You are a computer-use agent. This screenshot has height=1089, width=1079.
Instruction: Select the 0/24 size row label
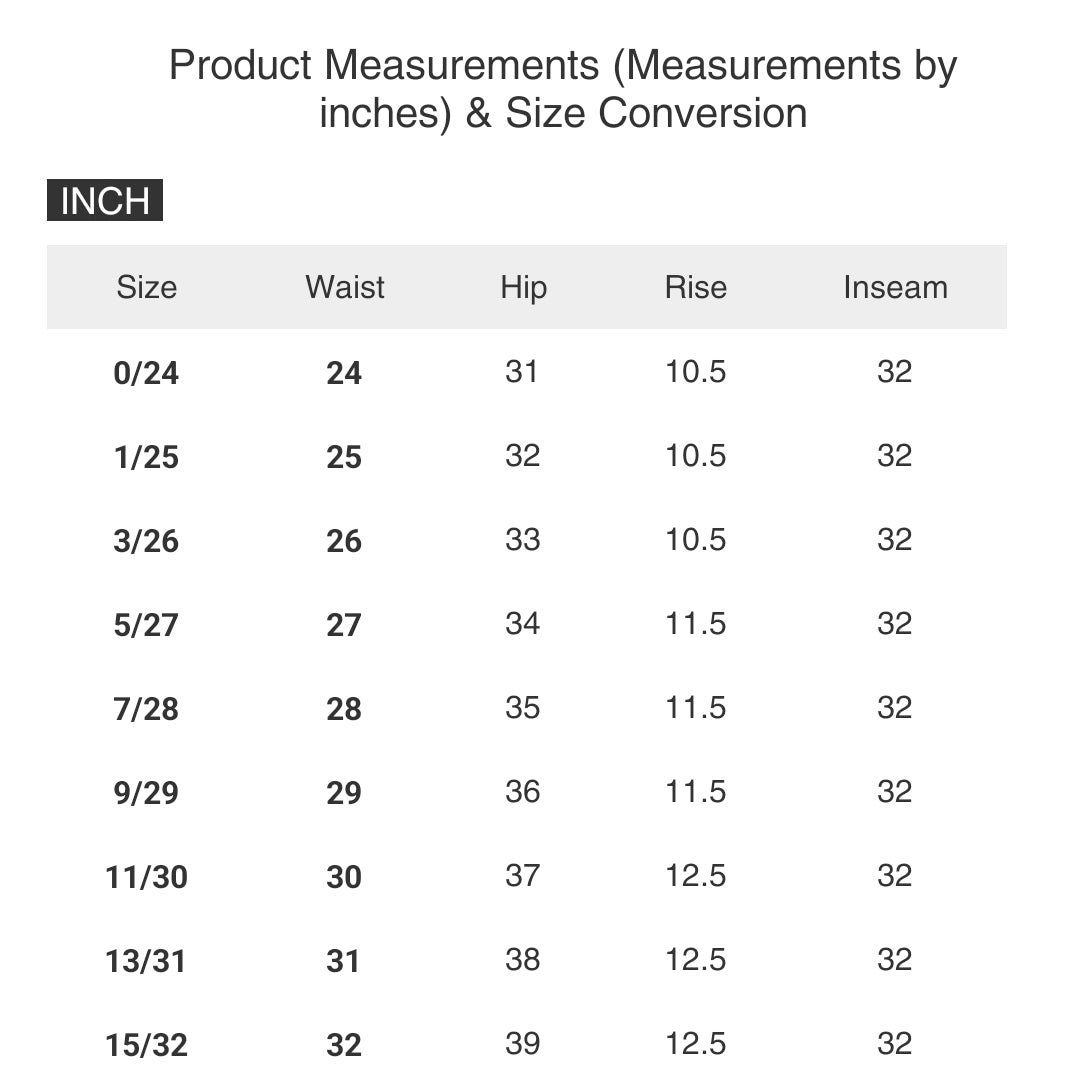click(x=146, y=373)
